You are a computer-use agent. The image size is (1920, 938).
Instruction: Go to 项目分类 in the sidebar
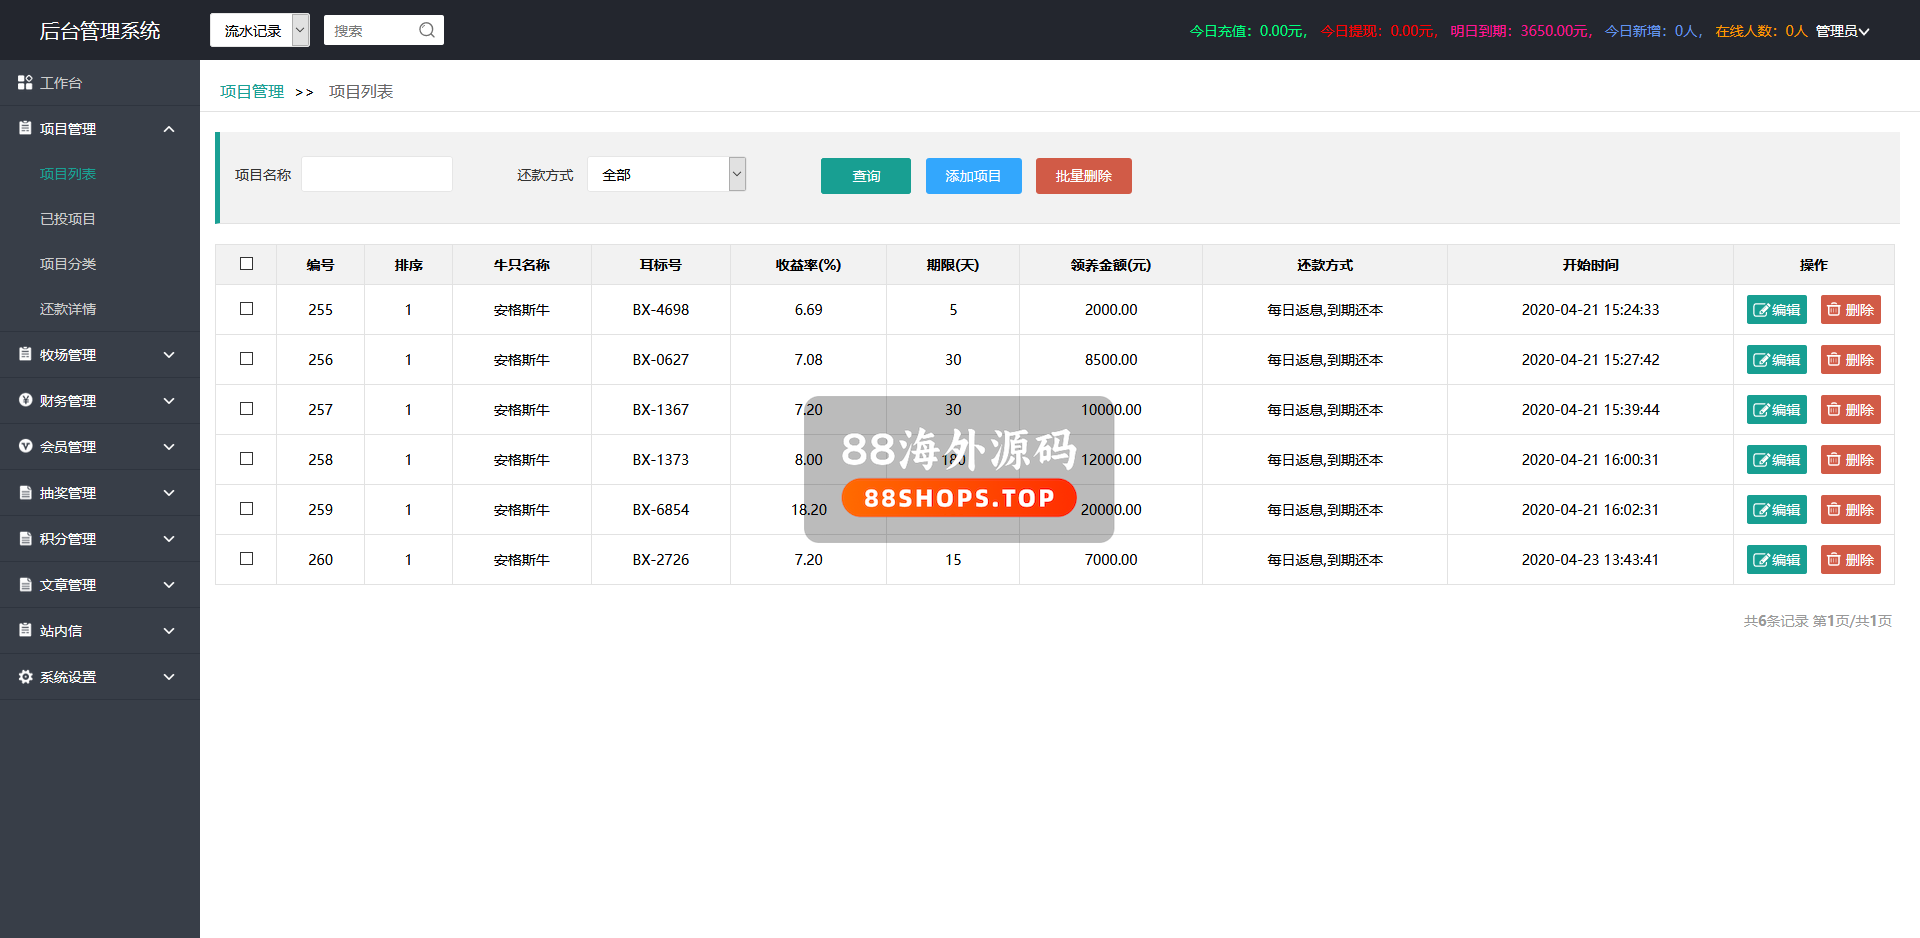(x=68, y=264)
